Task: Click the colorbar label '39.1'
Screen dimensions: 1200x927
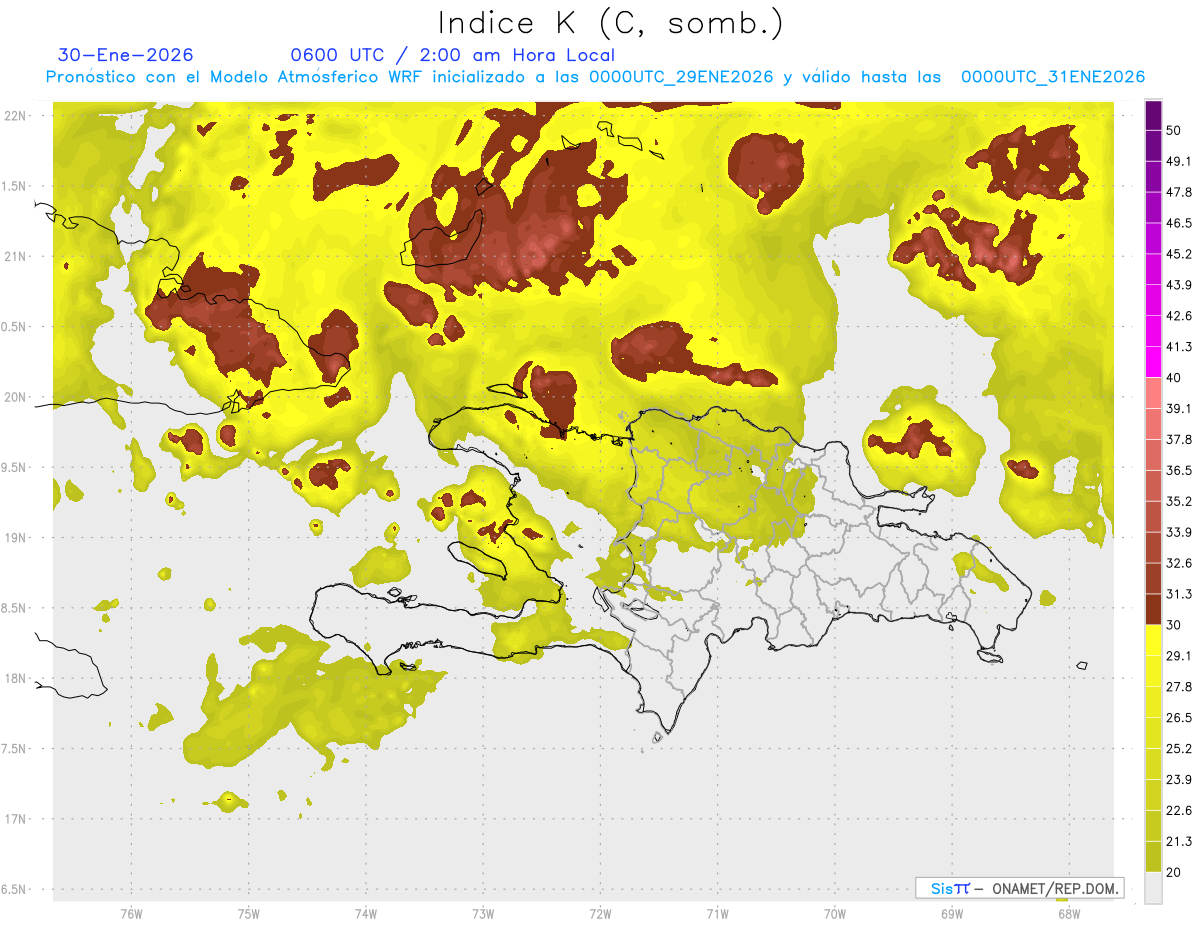Action: [1179, 408]
